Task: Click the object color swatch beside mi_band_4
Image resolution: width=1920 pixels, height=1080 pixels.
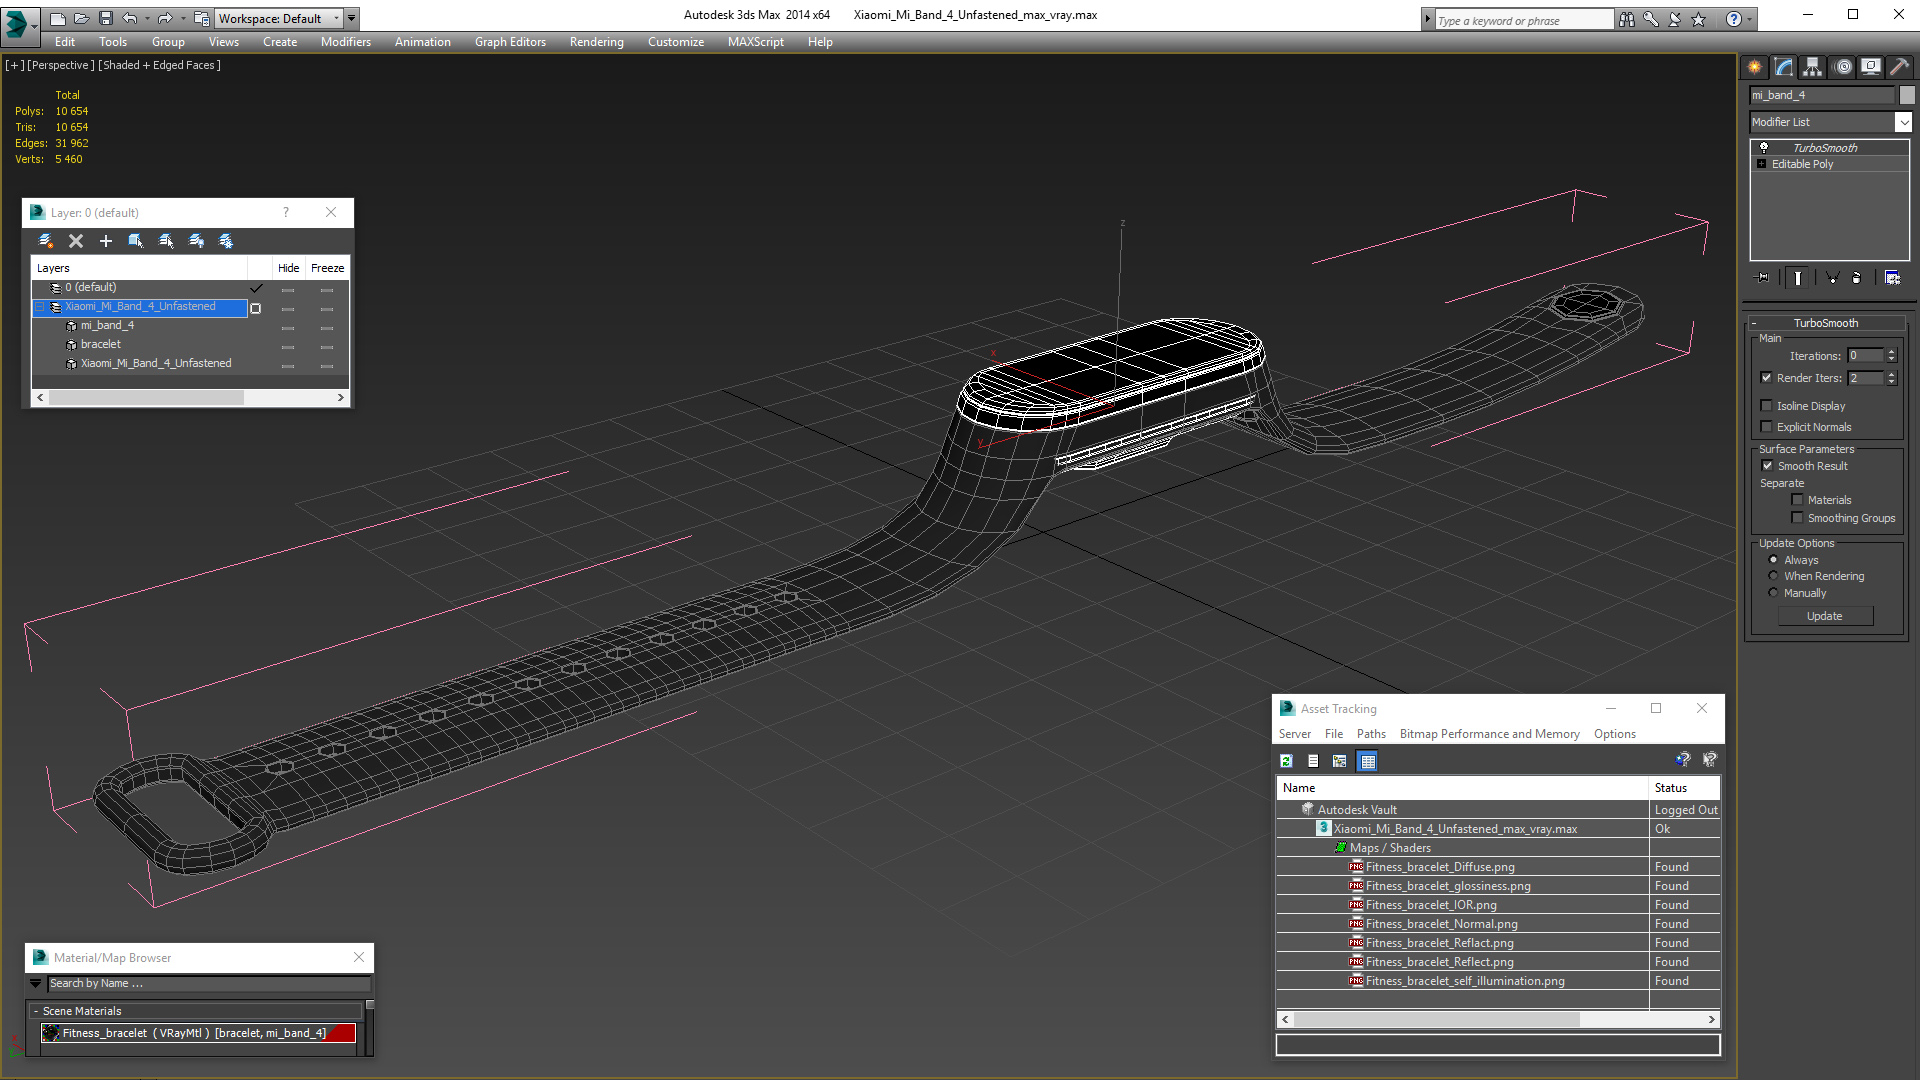Action: 1907,95
